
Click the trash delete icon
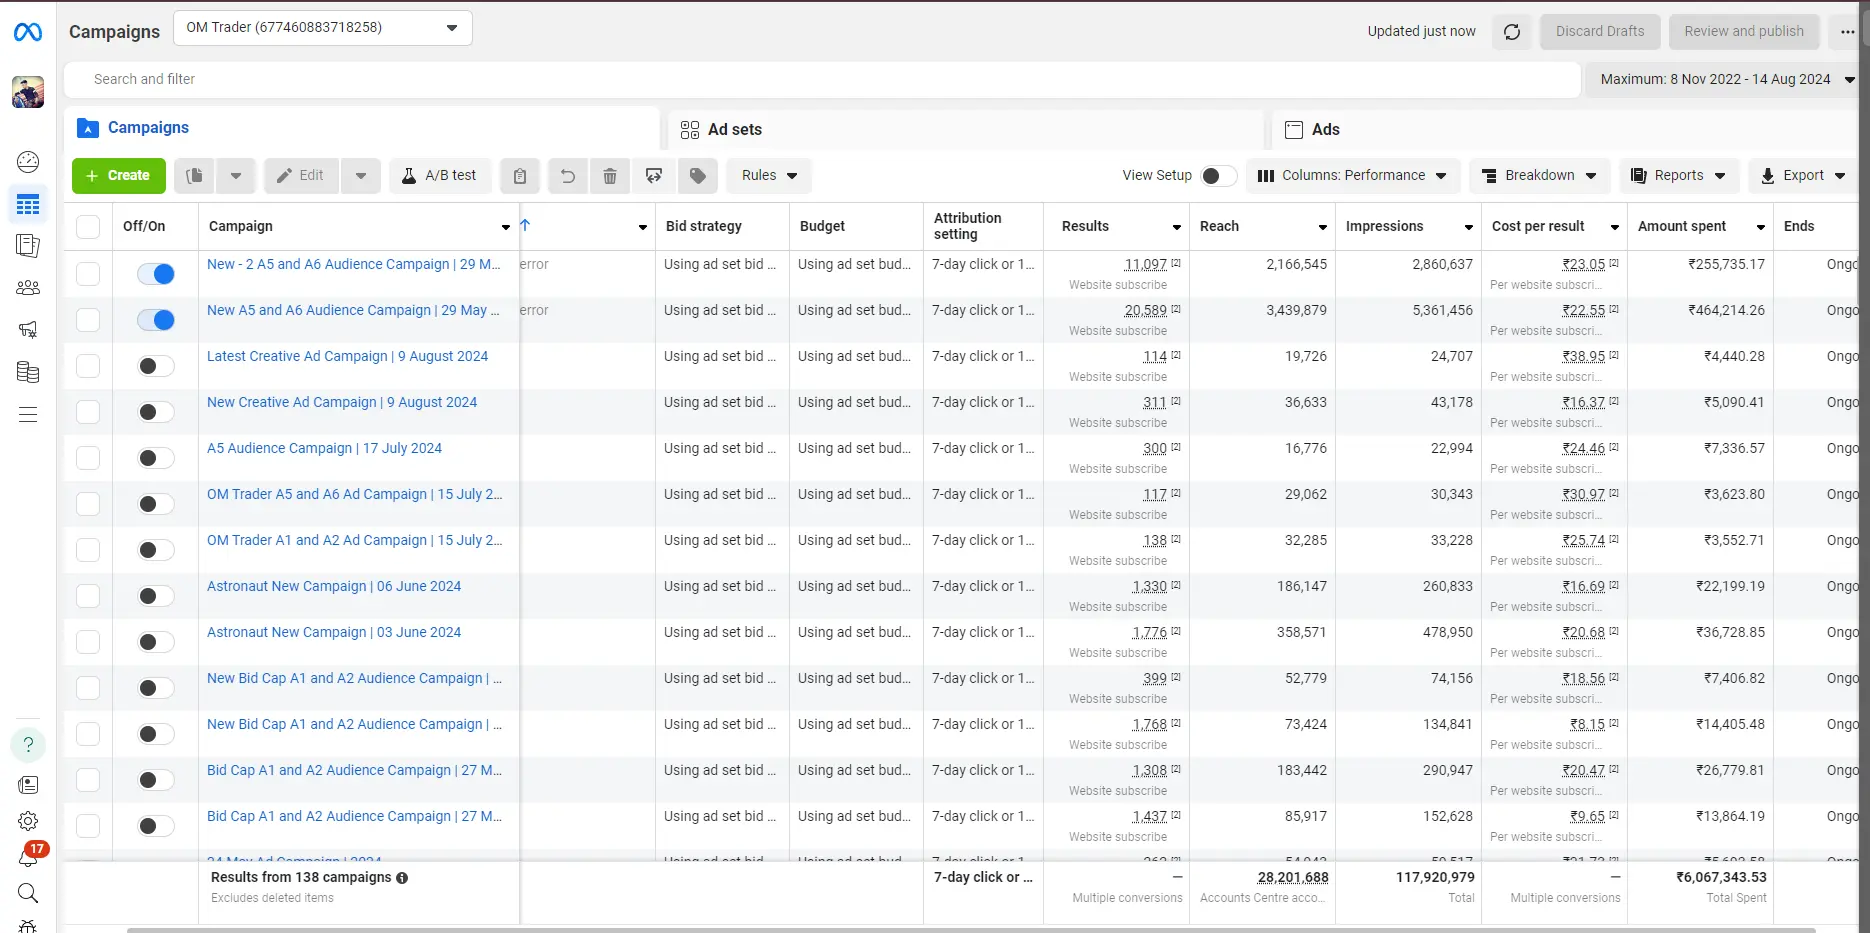[610, 176]
